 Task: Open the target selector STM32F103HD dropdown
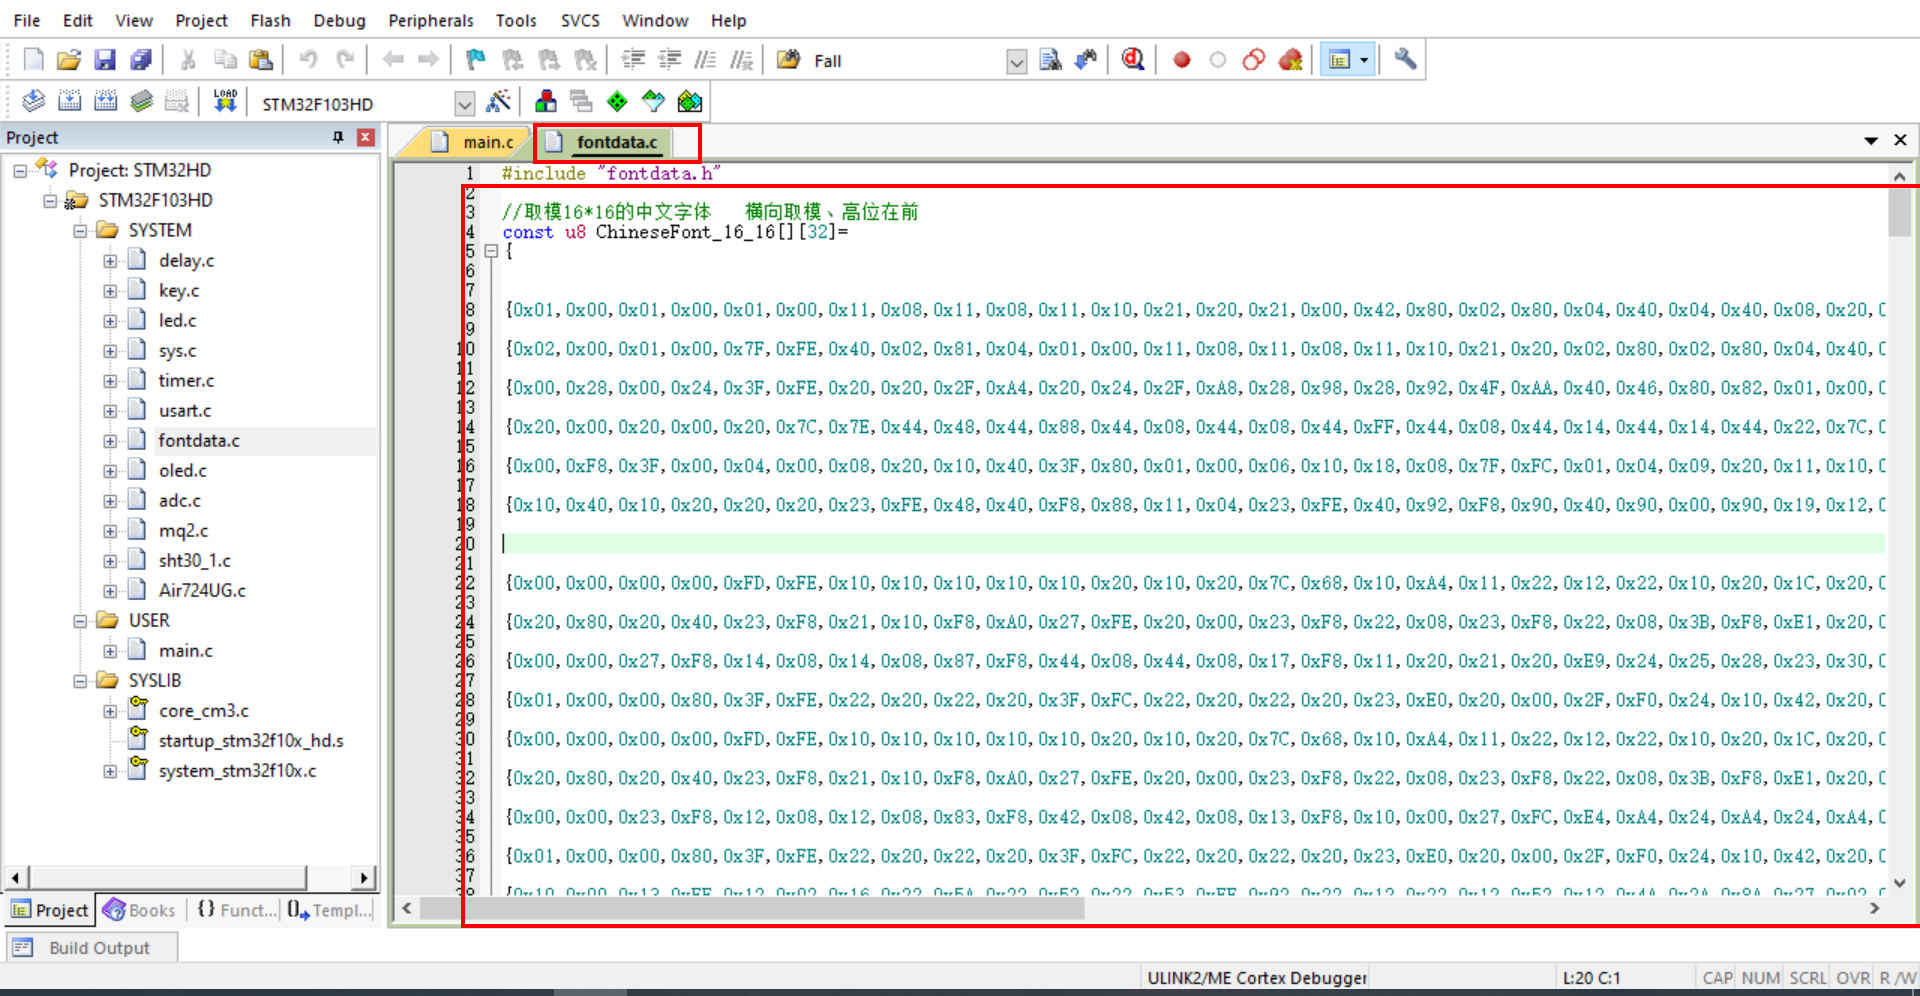coord(464,103)
